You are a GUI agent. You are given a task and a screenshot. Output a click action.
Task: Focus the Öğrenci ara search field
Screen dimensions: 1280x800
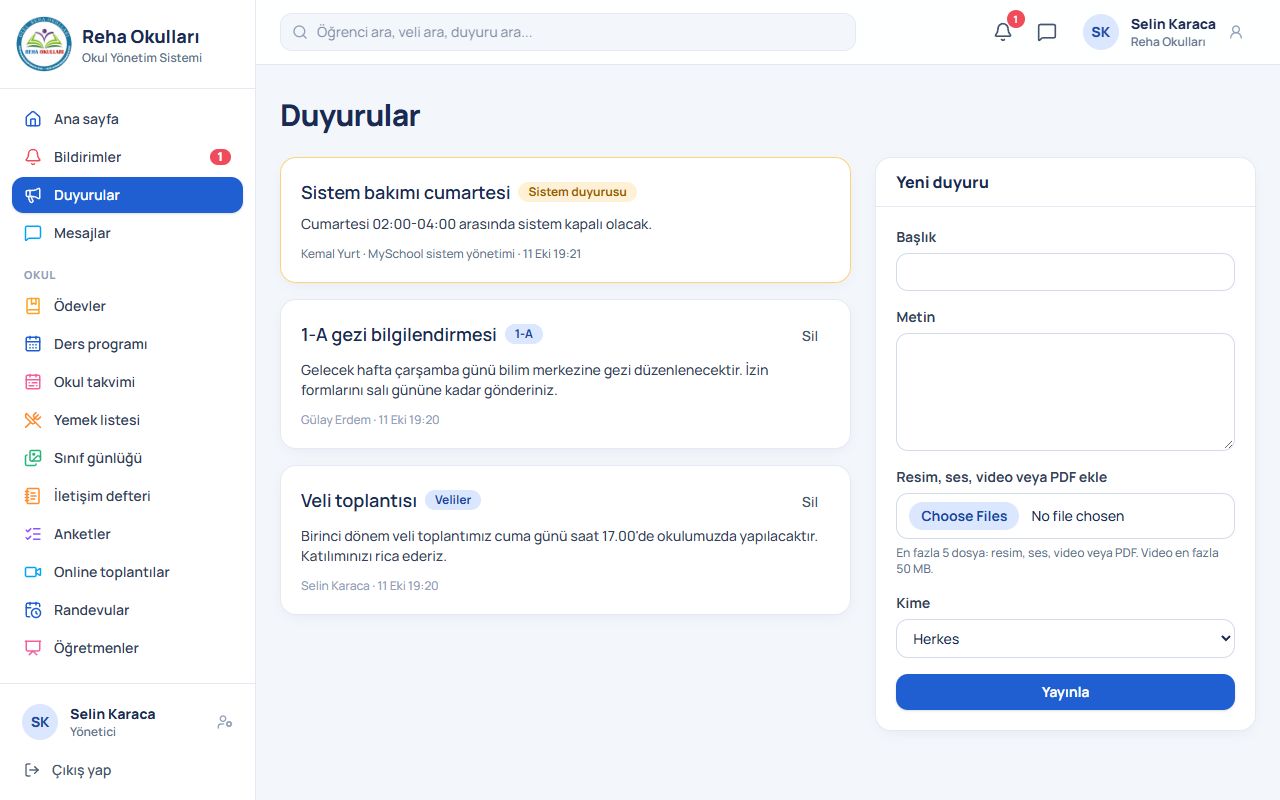pos(568,32)
